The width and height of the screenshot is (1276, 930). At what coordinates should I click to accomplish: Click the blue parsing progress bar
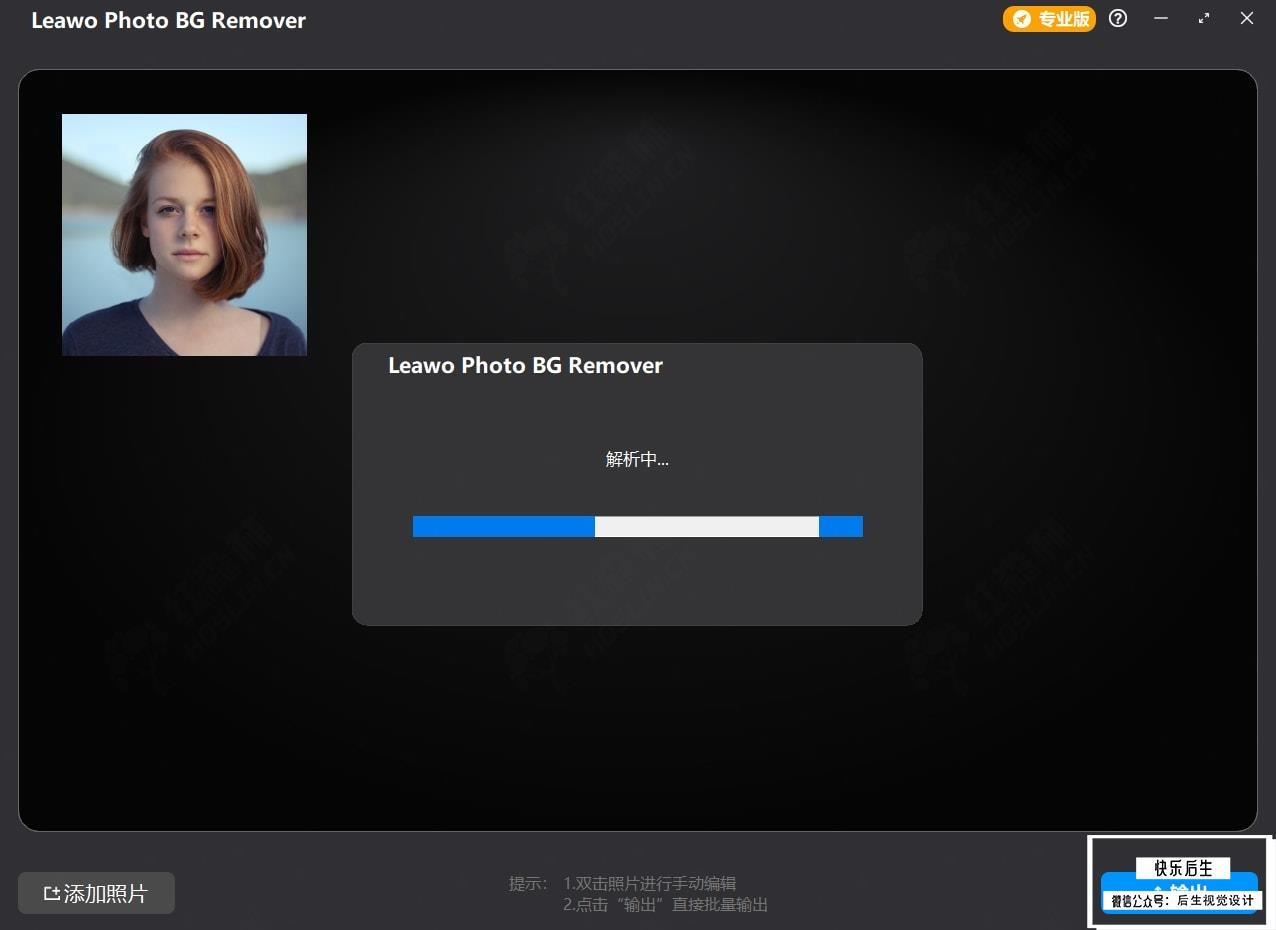[x=638, y=527]
